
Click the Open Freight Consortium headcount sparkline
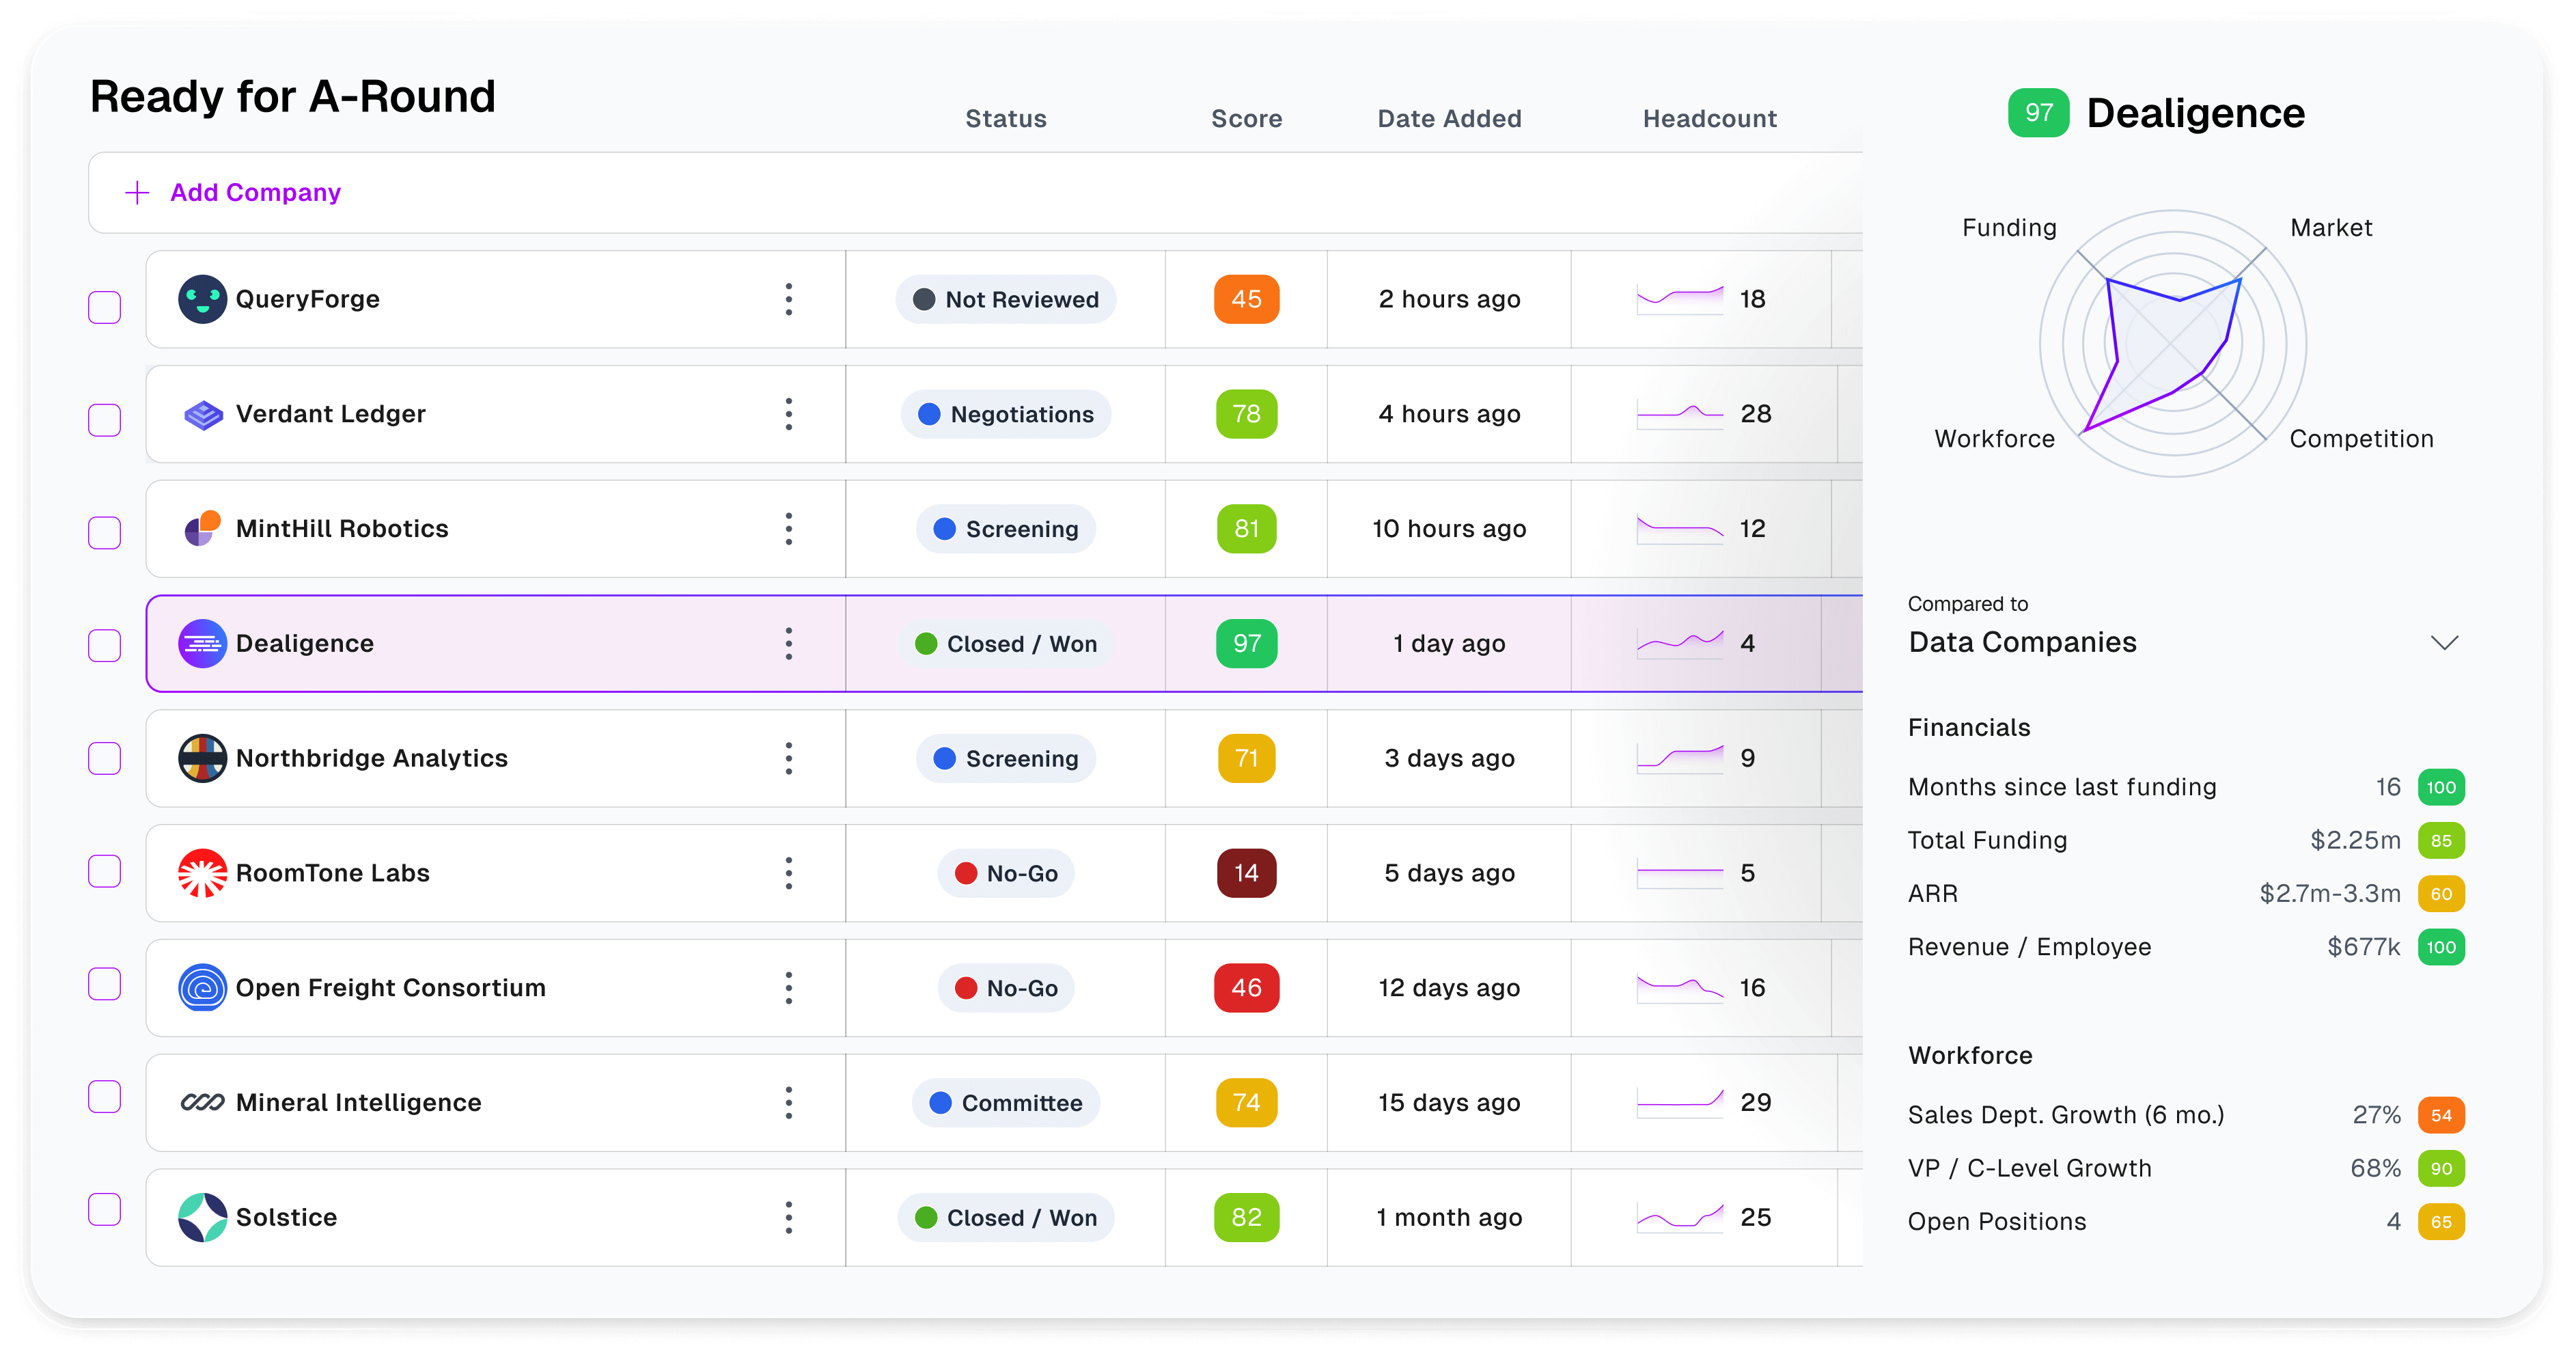1680,988
